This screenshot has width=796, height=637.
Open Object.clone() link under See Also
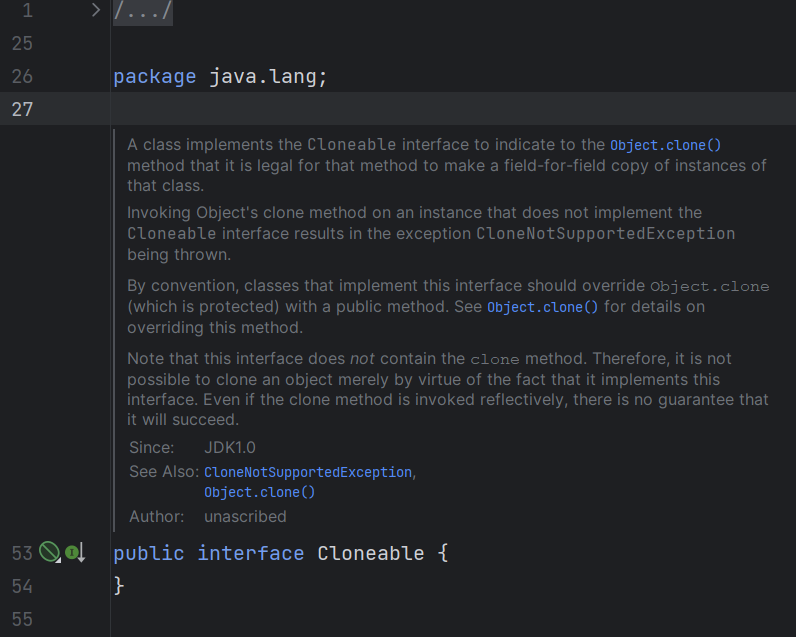(259, 492)
